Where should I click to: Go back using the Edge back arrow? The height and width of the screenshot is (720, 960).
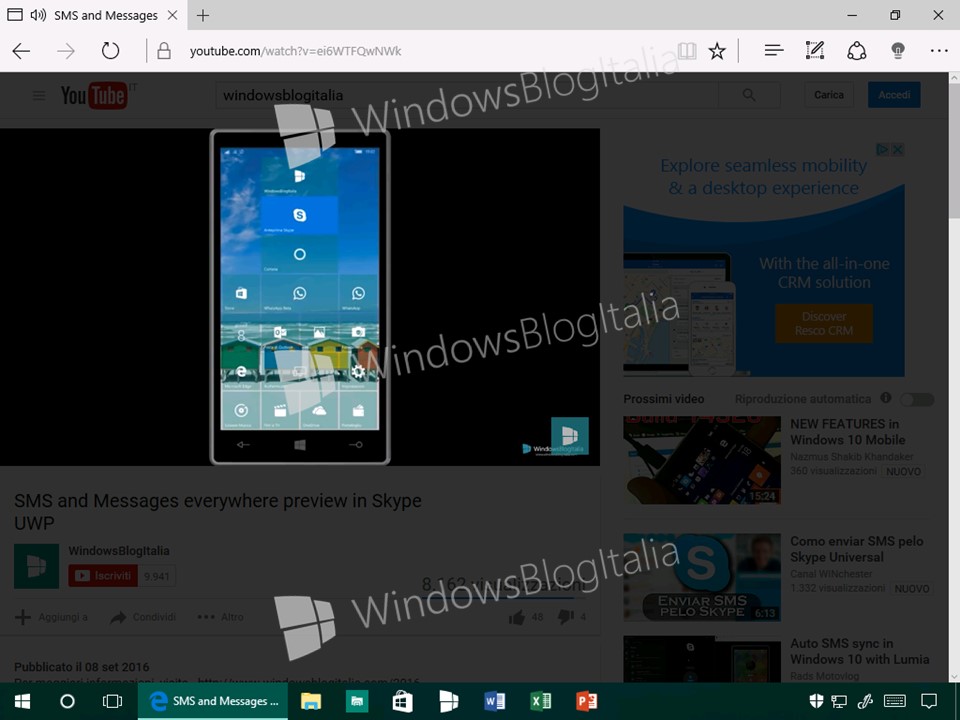tap(21, 51)
